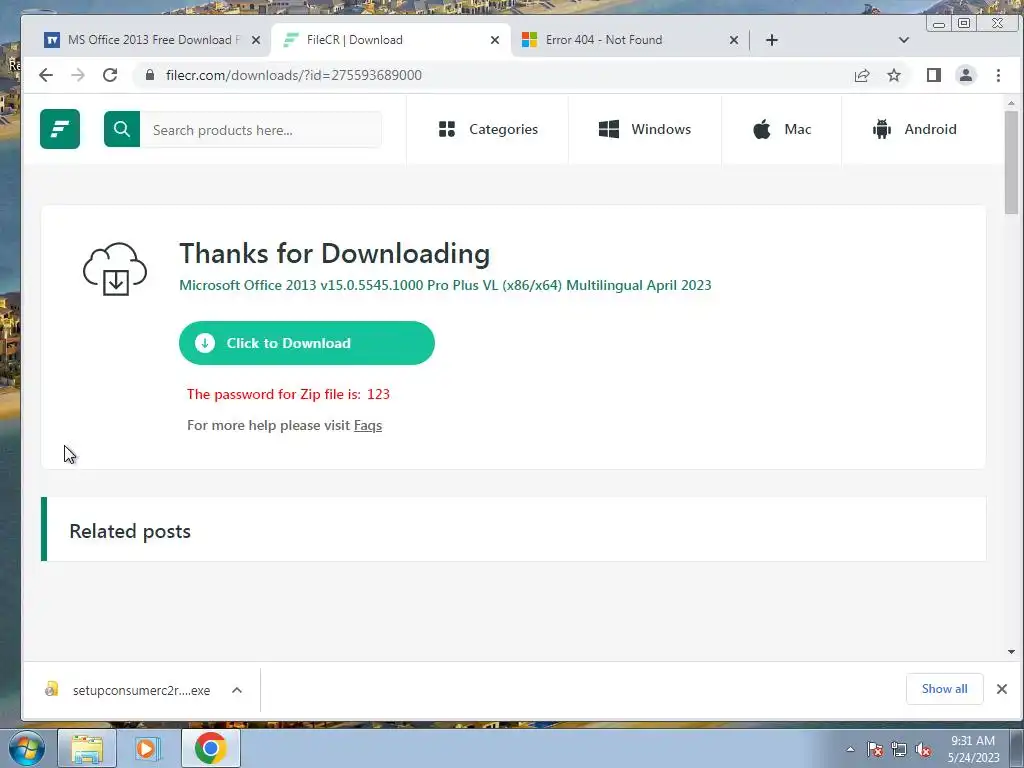Close the MS Office 2013 Free Download tab
The width and height of the screenshot is (1024, 768).
256,40
